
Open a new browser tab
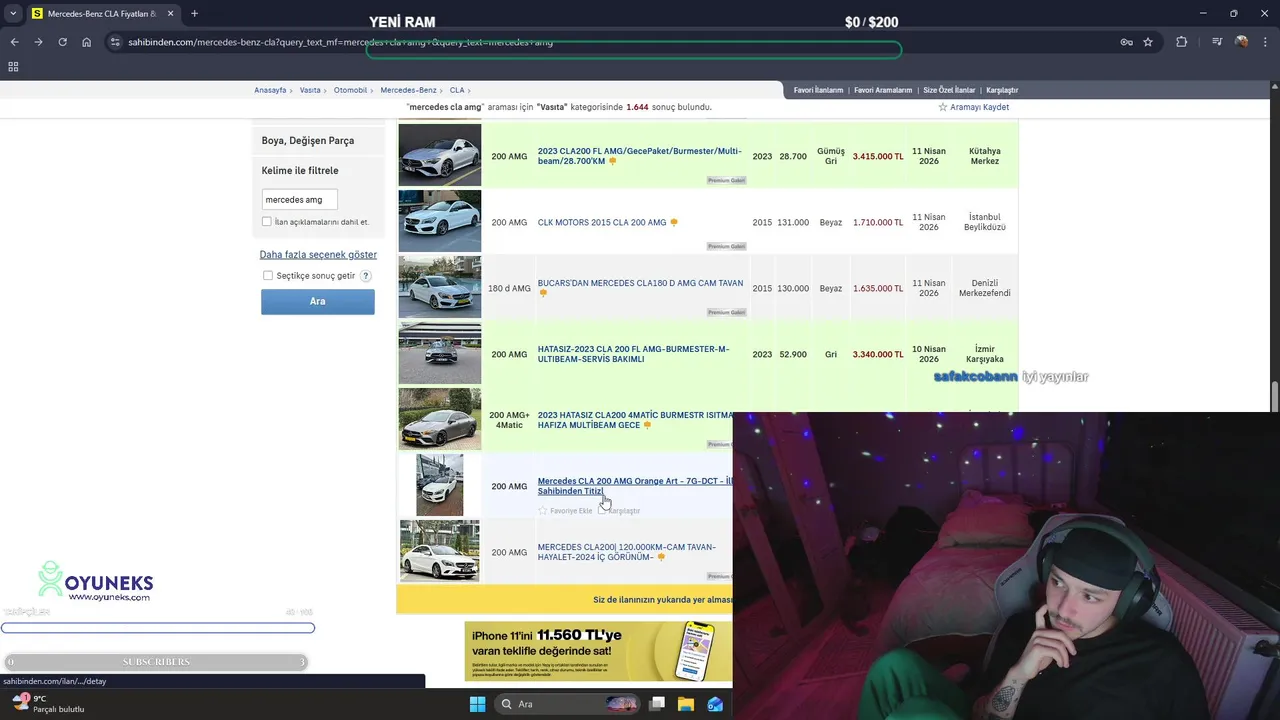194,14
